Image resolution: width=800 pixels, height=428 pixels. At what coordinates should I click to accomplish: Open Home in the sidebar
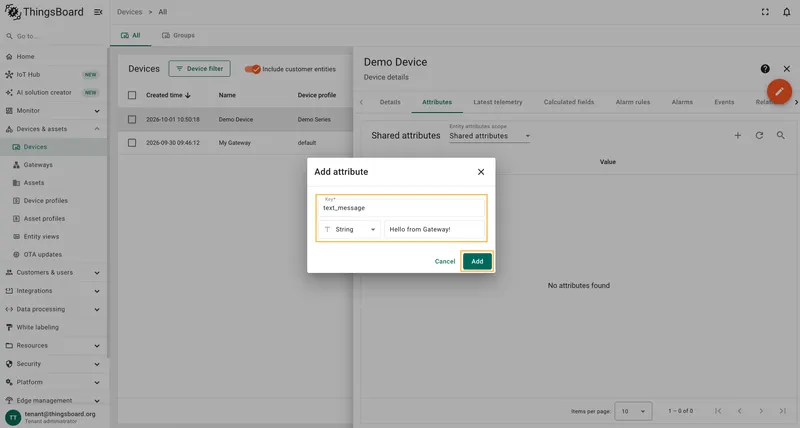54,57
